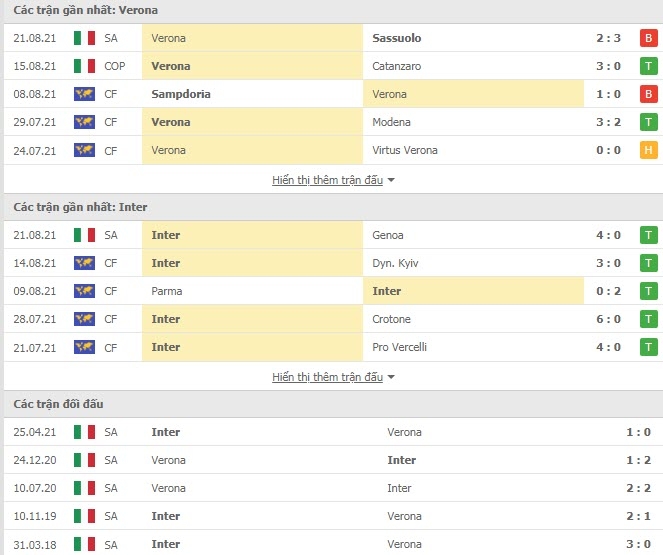The height and width of the screenshot is (555, 663).
Task: Click the dropdown arrow beside Verona's show-more link
Action: click(x=391, y=180)
